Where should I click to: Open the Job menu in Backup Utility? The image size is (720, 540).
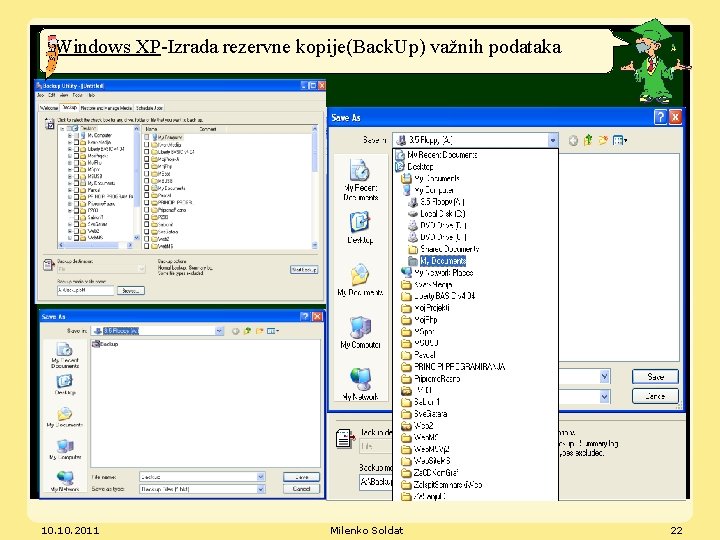pos(40,96)
